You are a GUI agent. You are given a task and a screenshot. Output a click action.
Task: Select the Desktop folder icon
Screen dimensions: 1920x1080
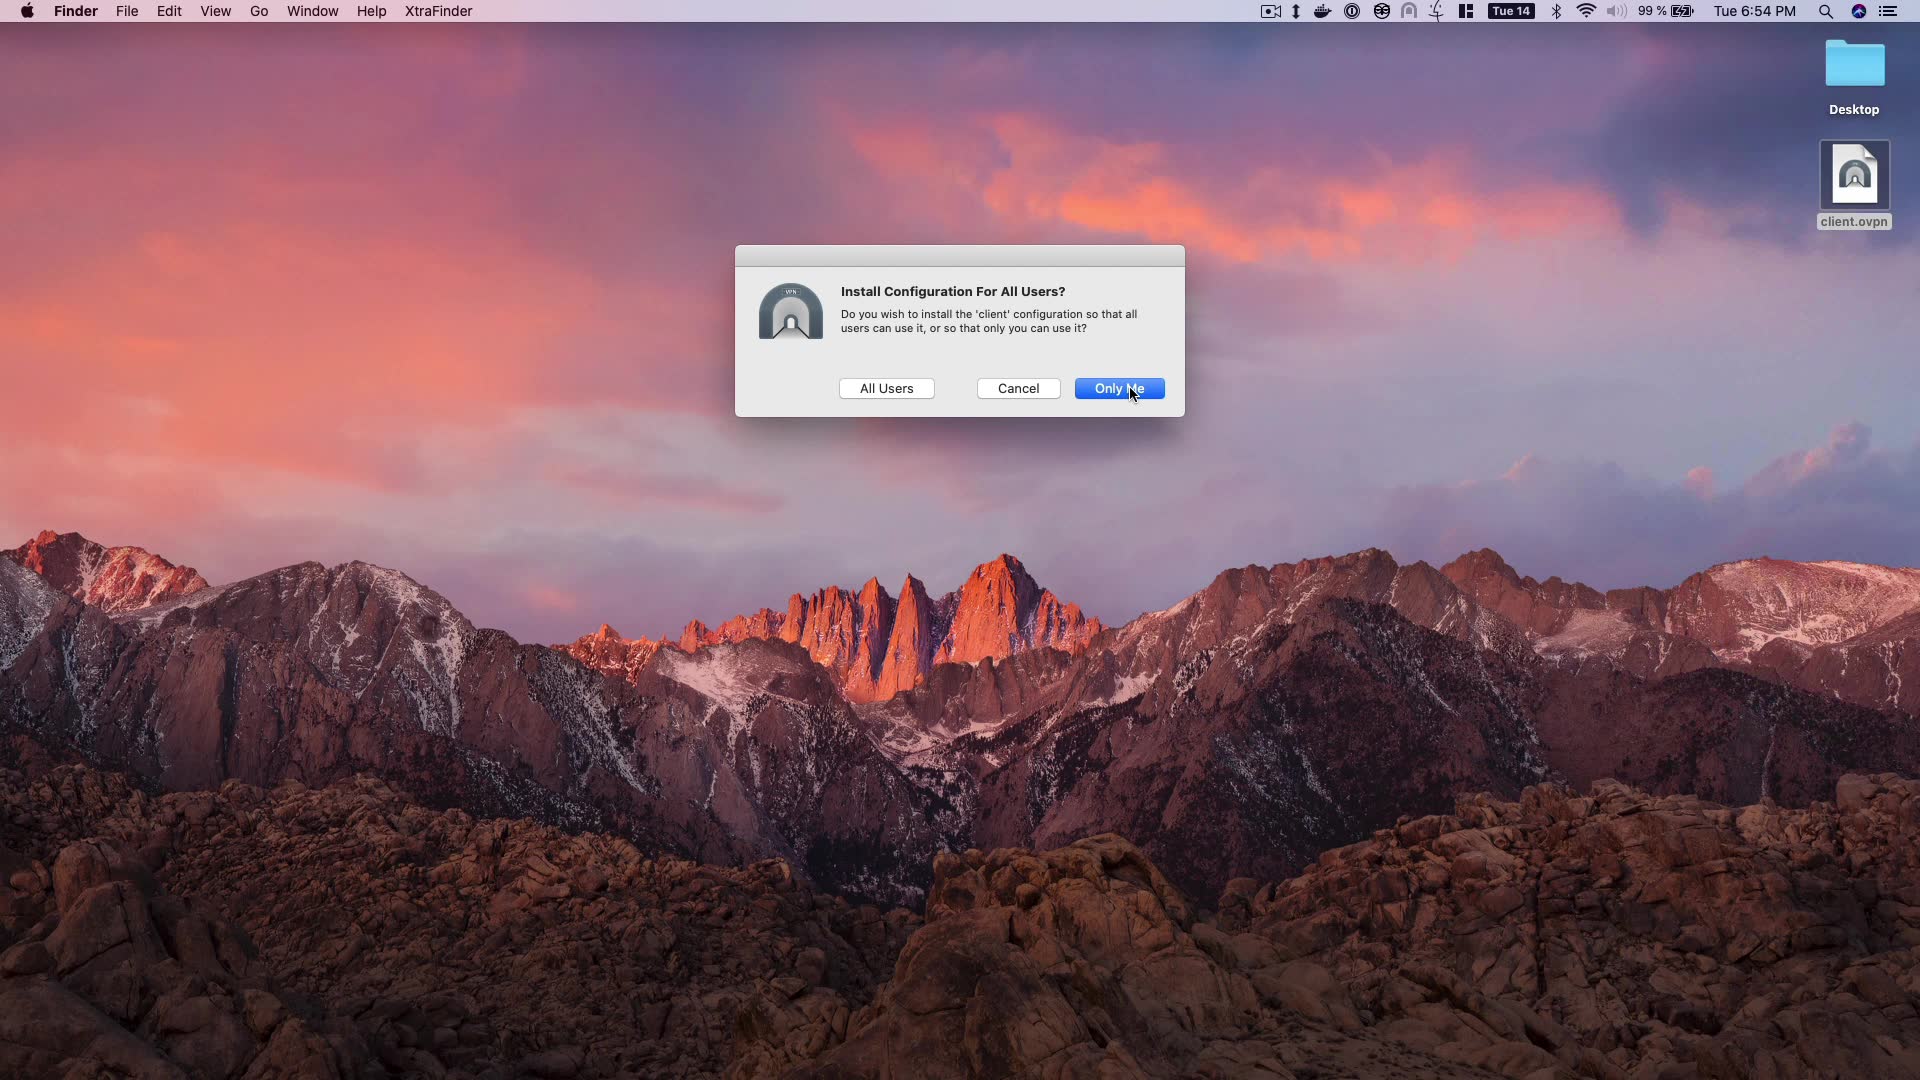[x=1854, y=66]
